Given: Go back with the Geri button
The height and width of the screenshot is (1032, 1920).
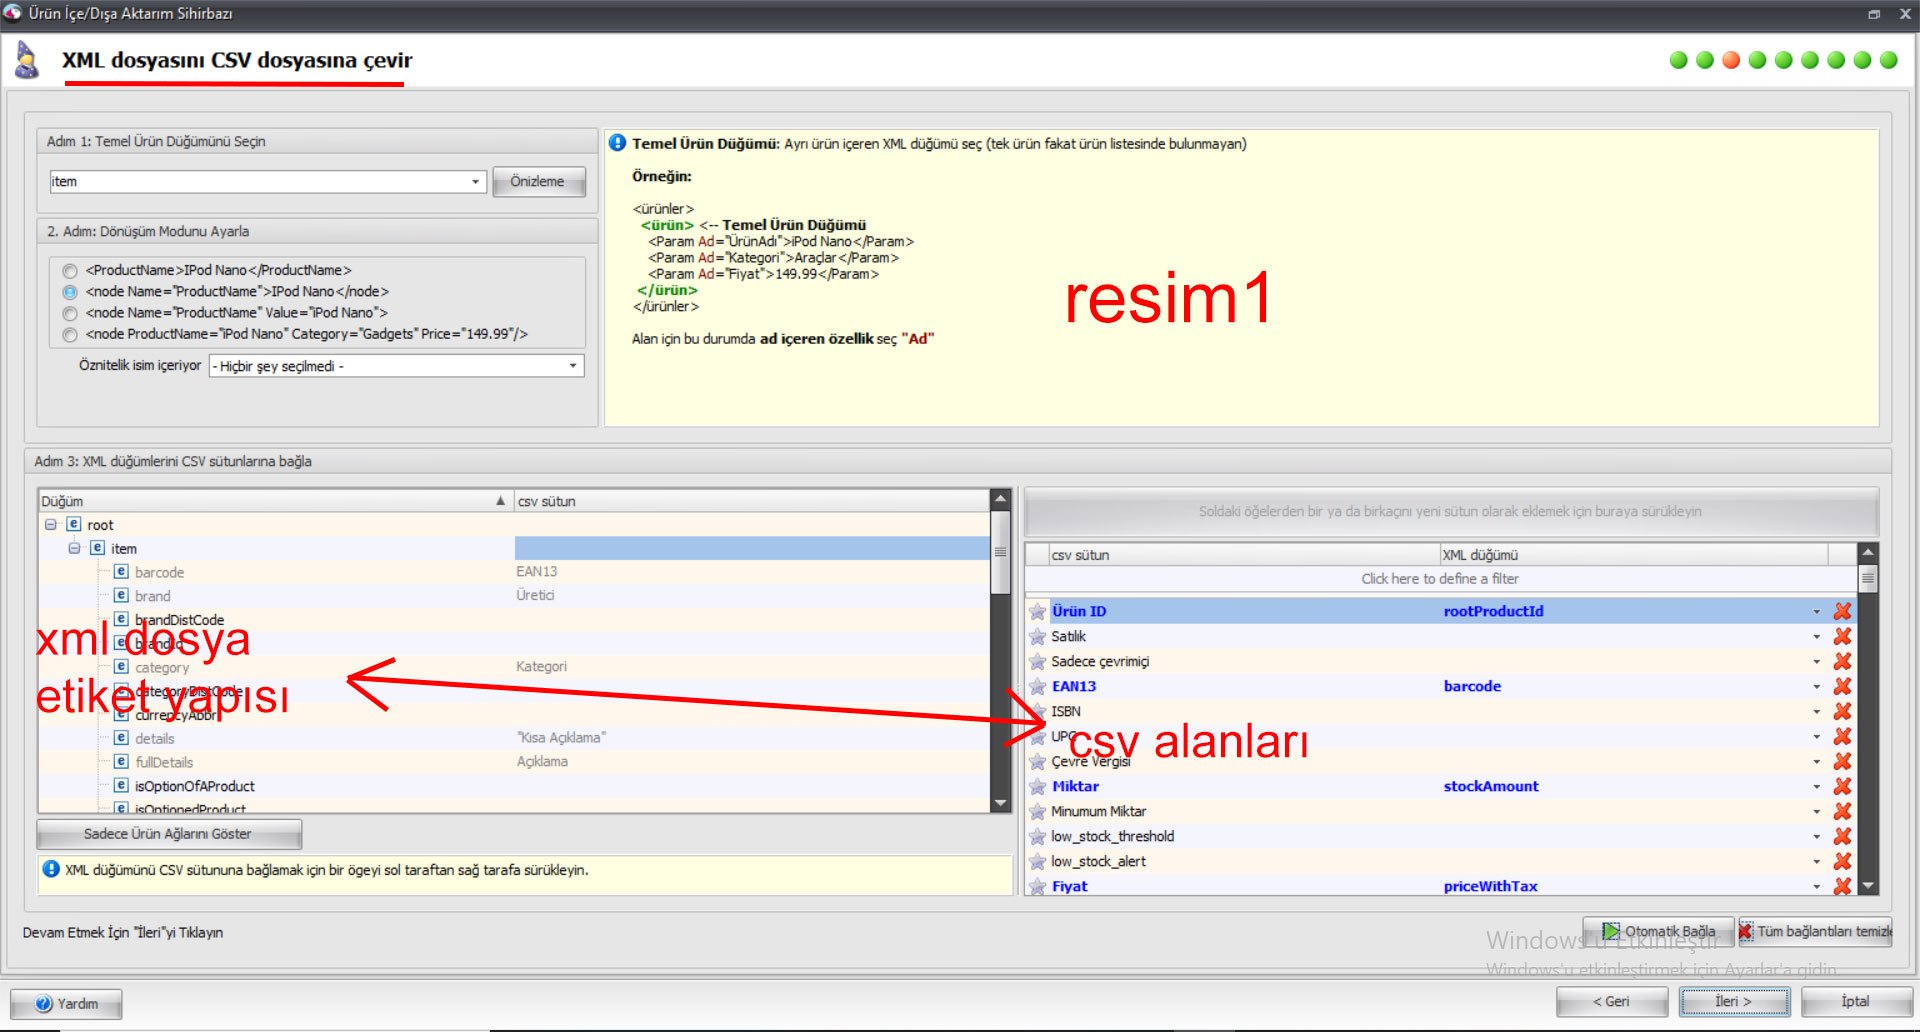Looking at the screenshot, I should coord(1612,1001).
